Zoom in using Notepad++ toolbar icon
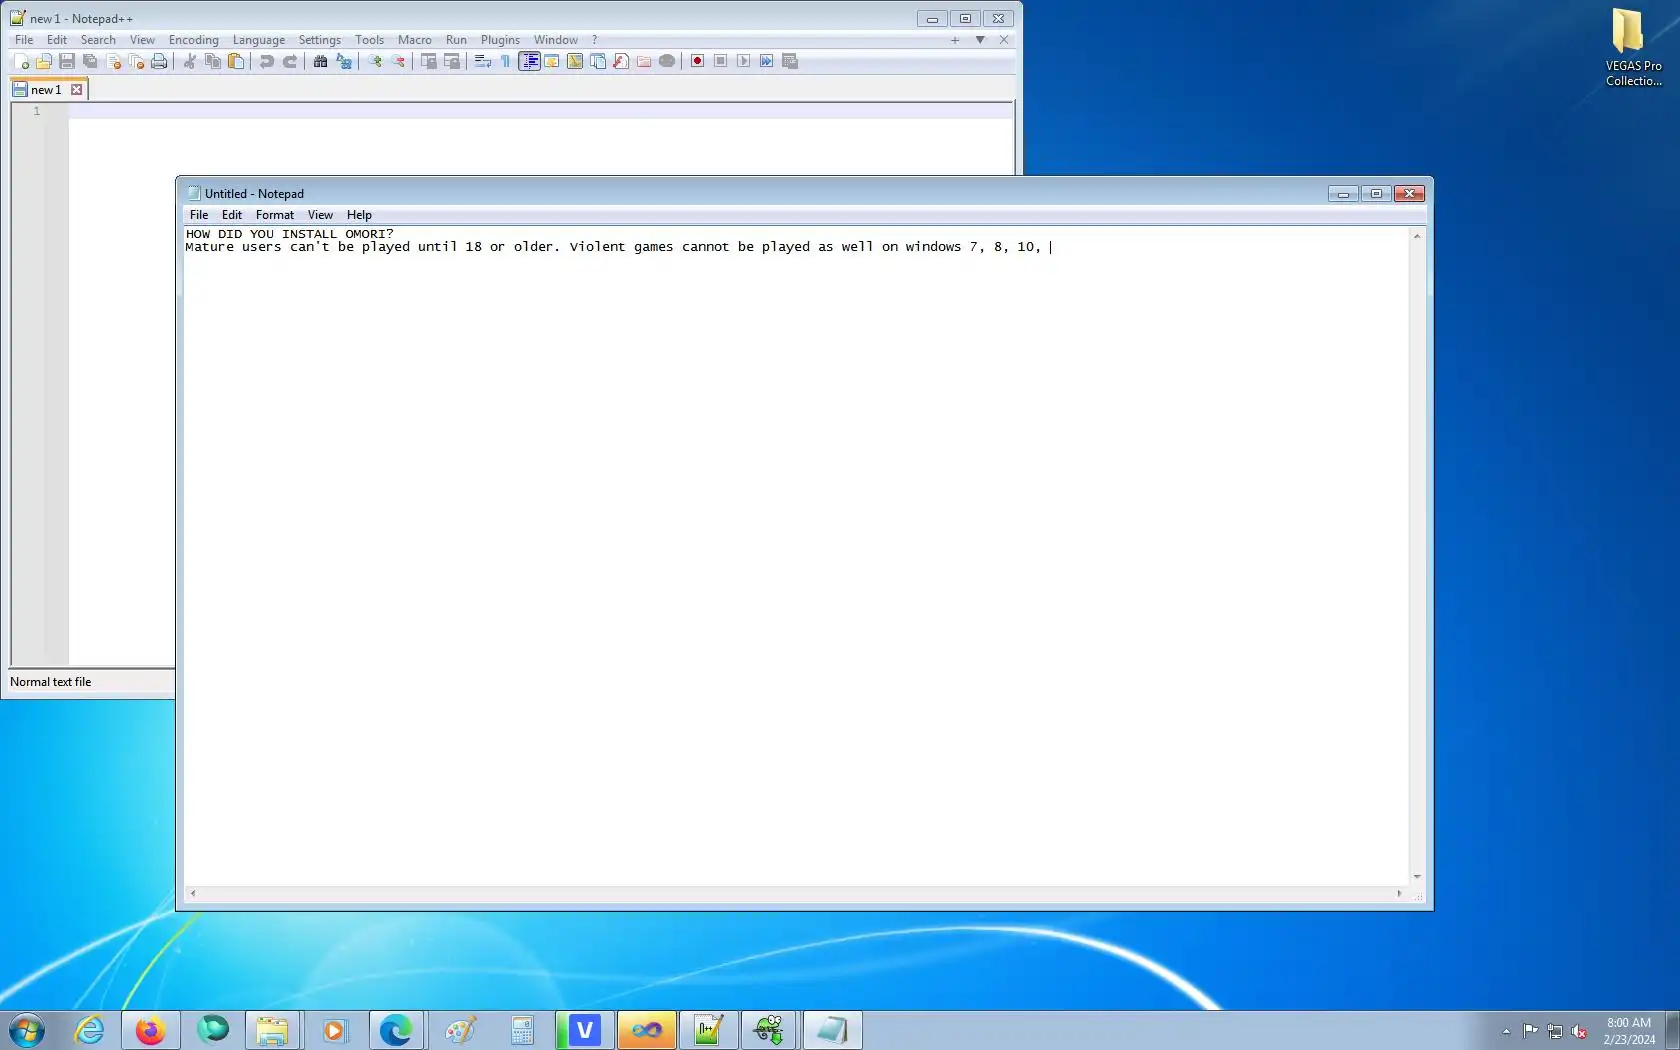The width and height of the screenshot is (1680, 1050). pos(375,61)
